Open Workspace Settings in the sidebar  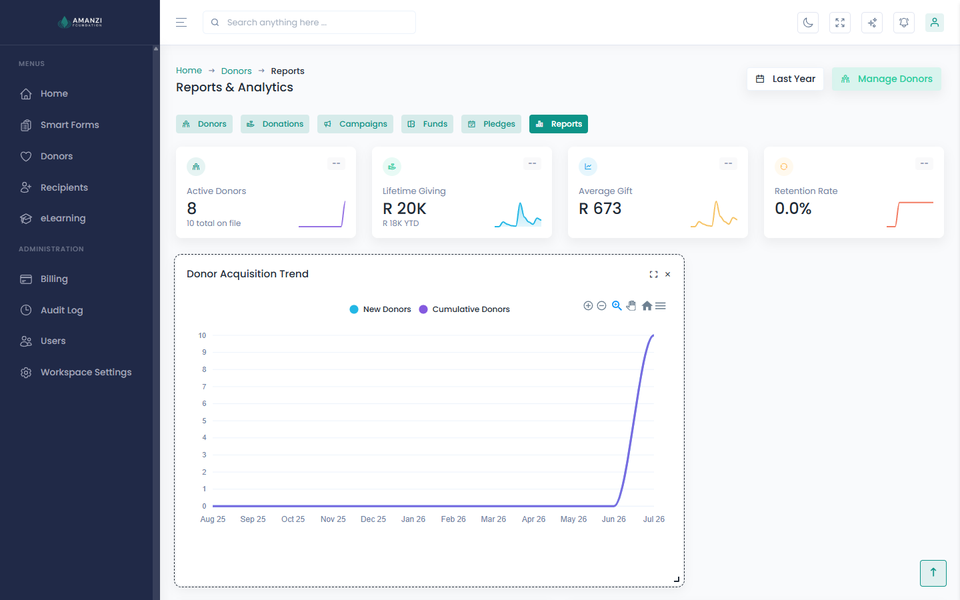[x=76, y=372]
